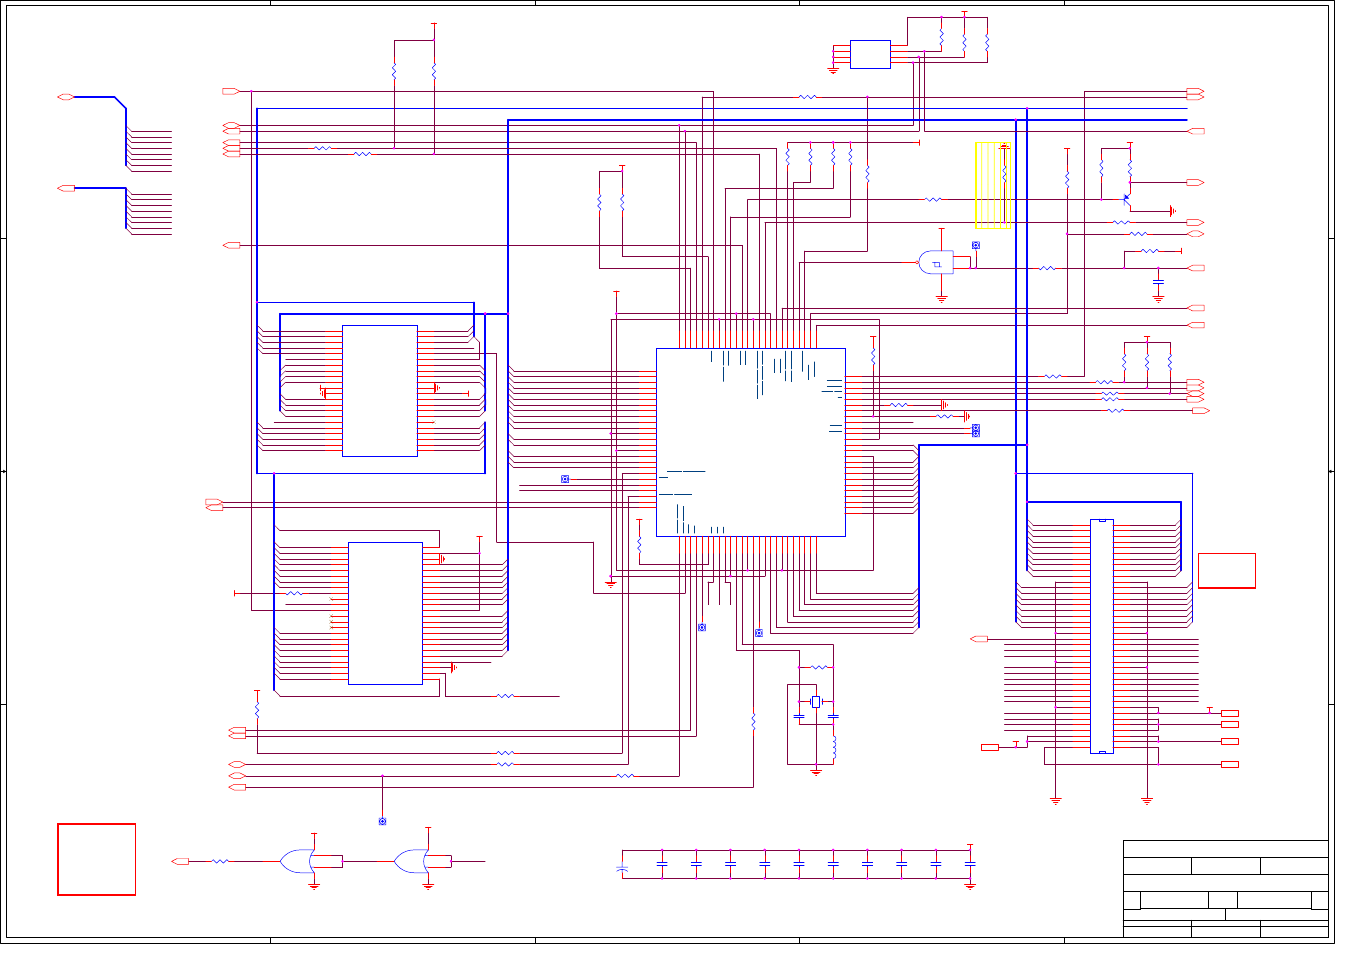Select the top-left bus input port
The image size is (1351, 954).
(x=66, y=97)
